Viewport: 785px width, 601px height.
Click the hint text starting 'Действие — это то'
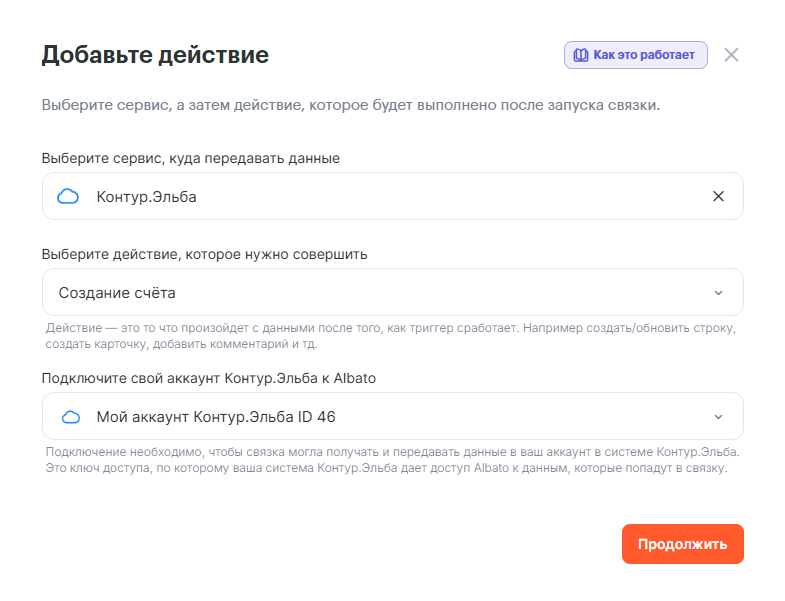pos(391,336)
